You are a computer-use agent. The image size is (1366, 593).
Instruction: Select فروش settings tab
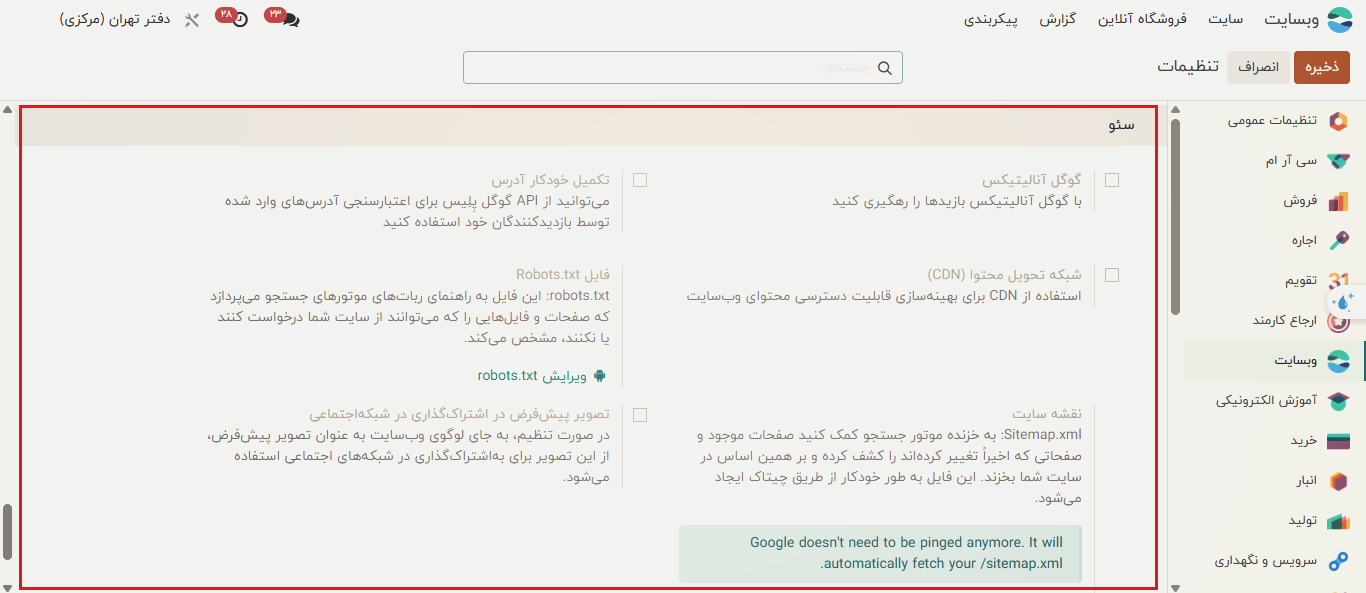[1301, 201]
